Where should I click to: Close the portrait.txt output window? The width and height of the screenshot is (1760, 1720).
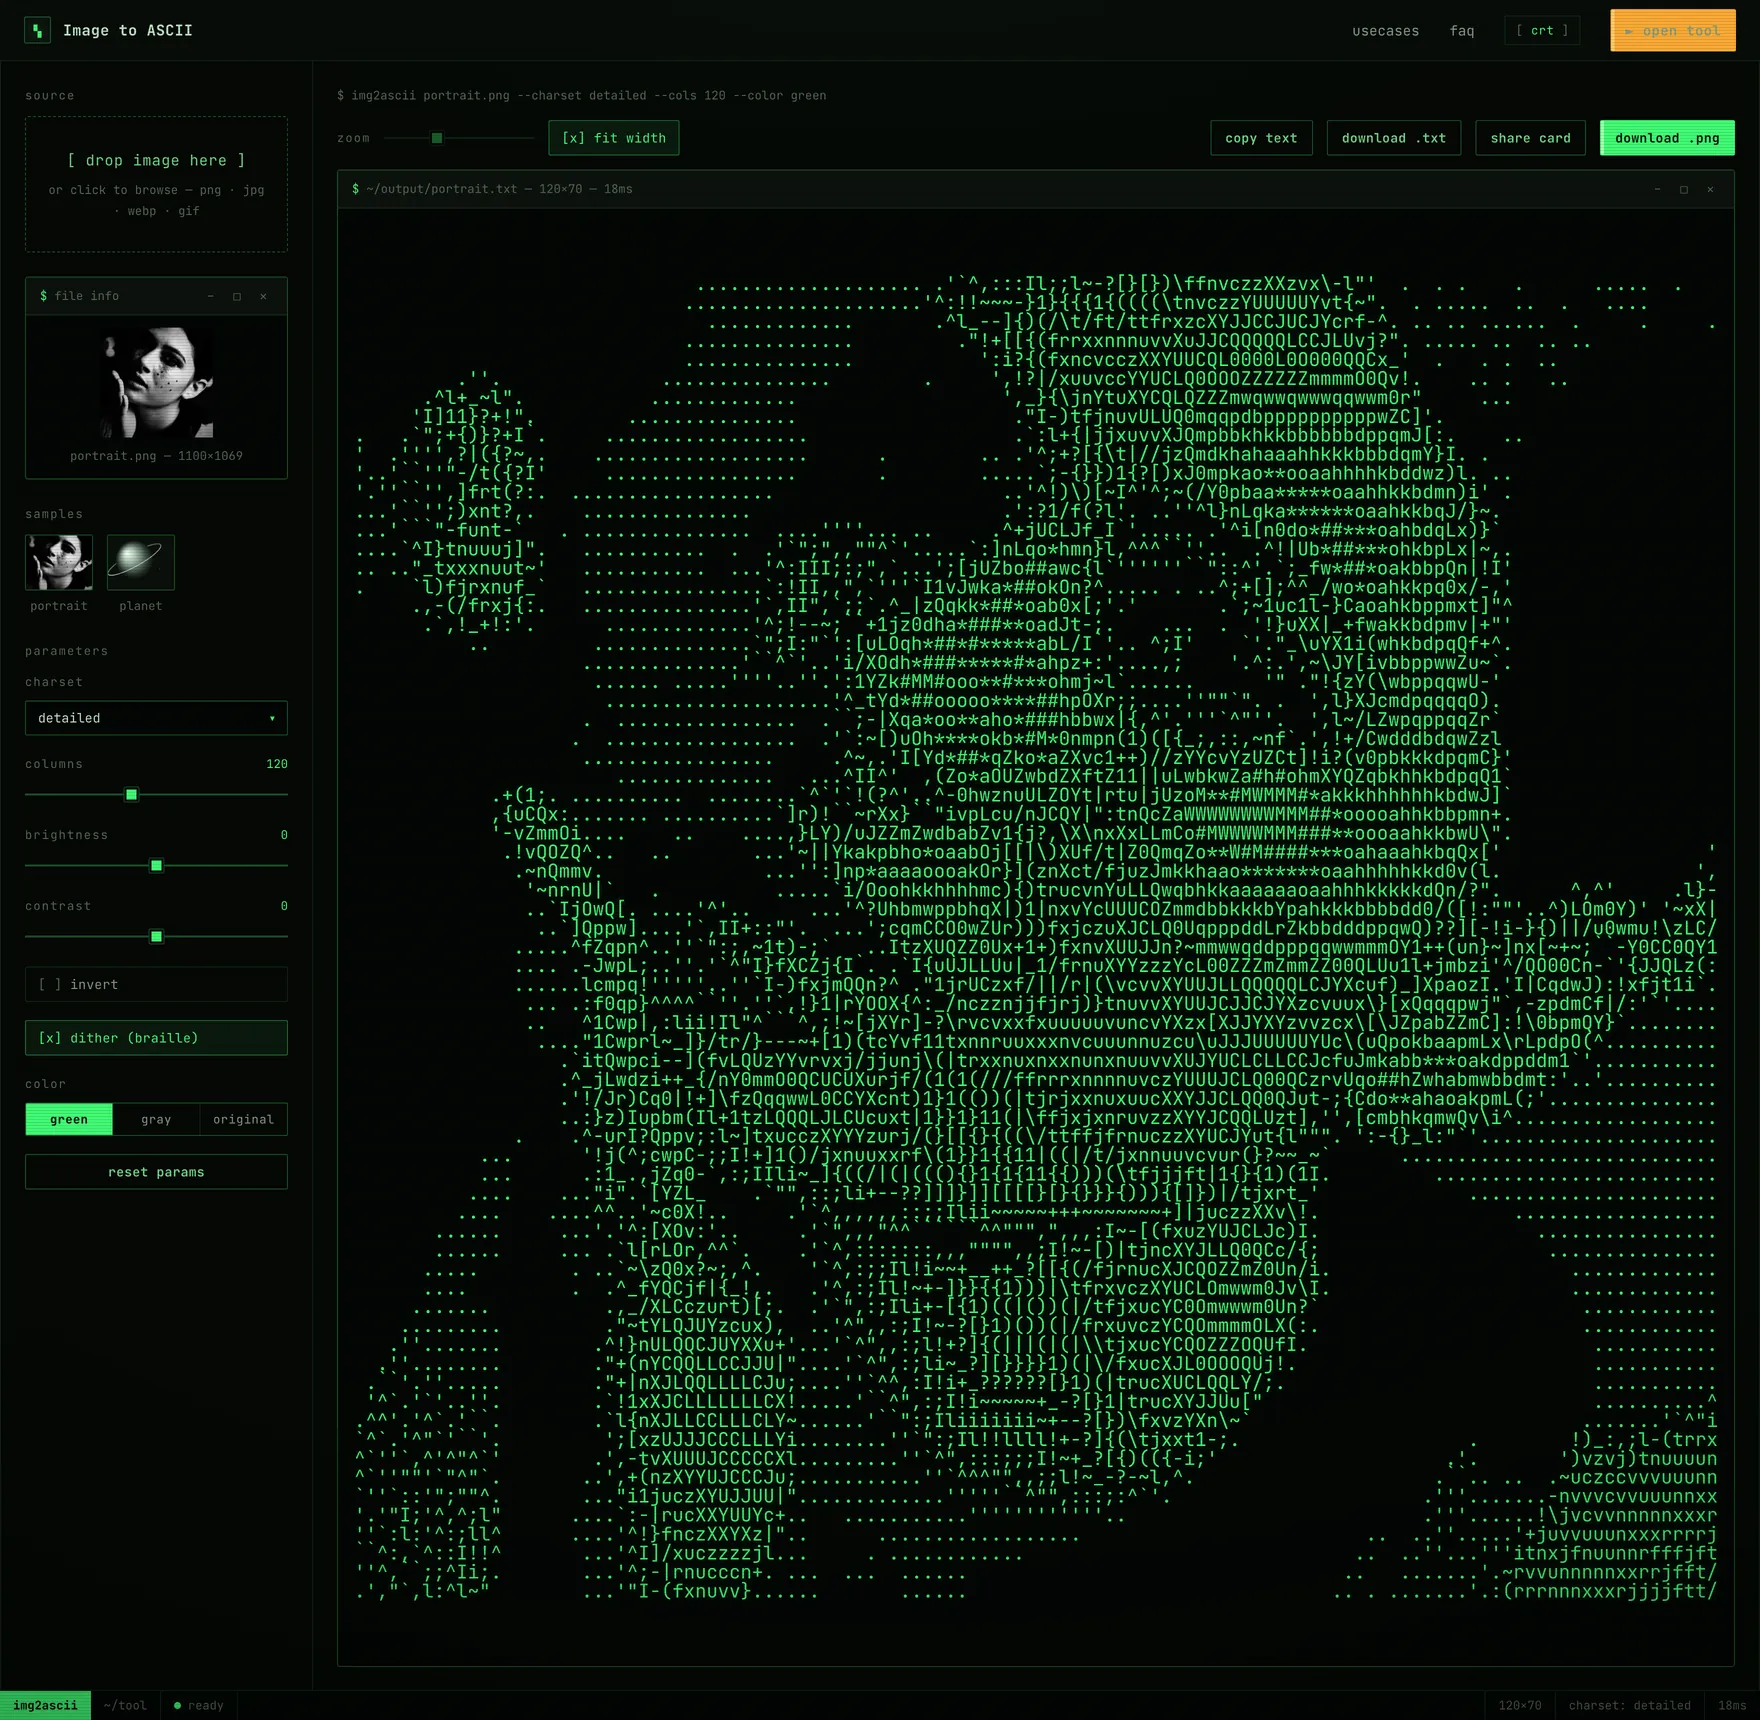pos(1710,189)
